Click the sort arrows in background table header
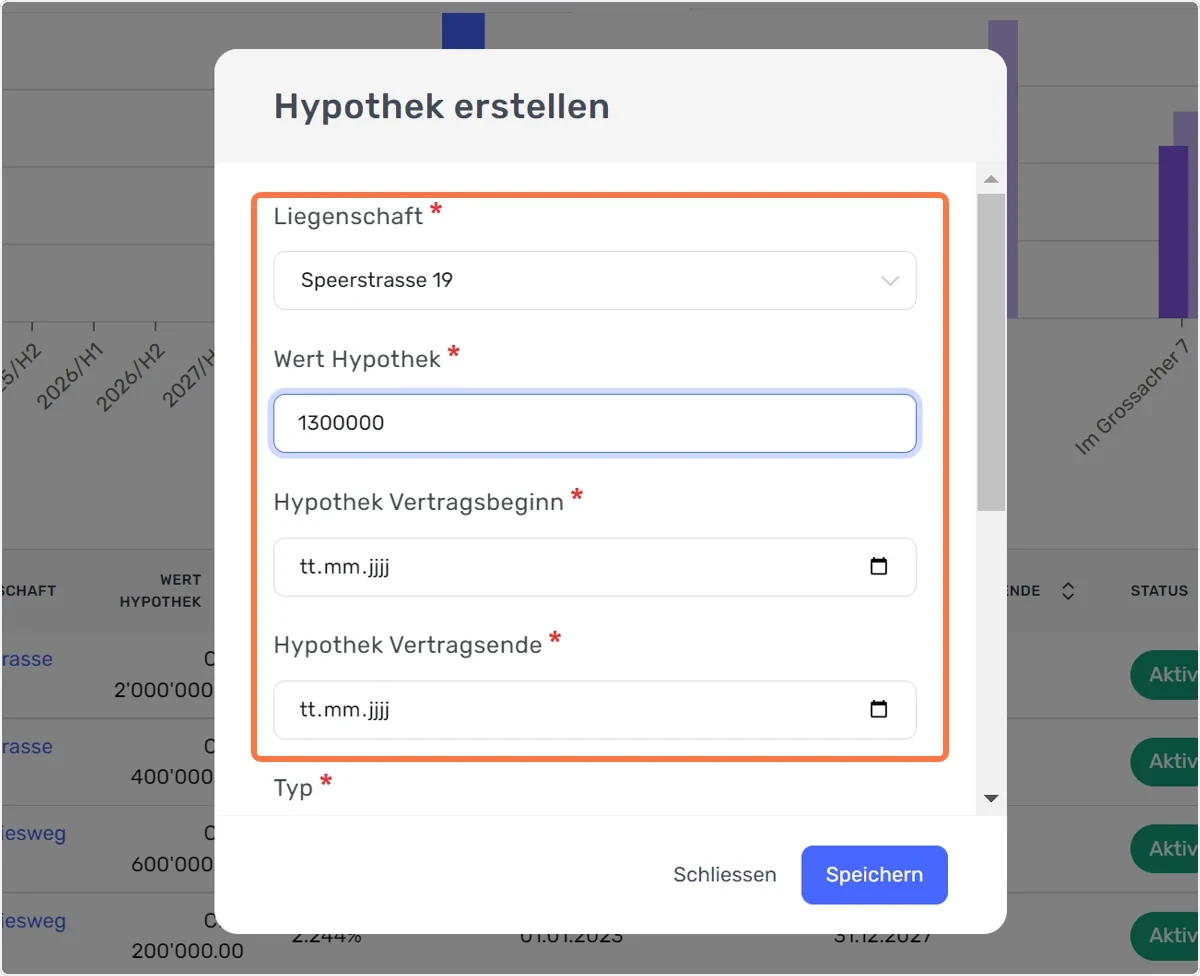Viewport: 1200px width, 976px height. coord(1068,591)
